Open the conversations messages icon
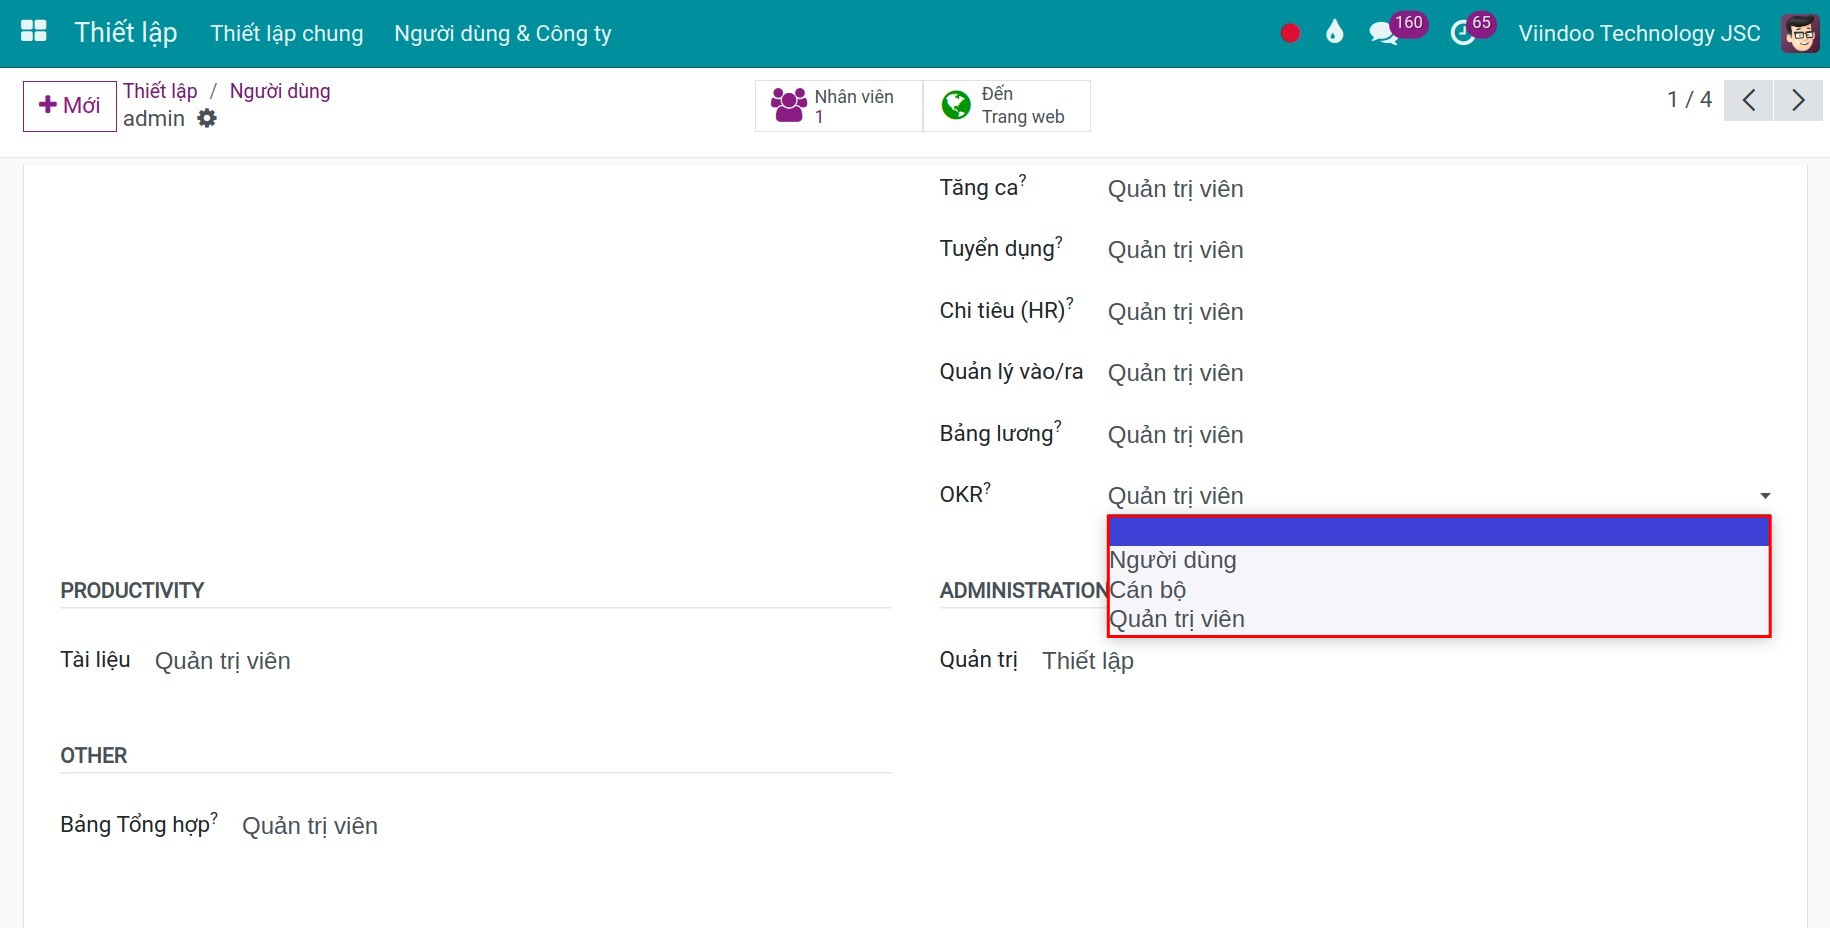This screenshot has width=1830, height=928. pos(1384,33)
